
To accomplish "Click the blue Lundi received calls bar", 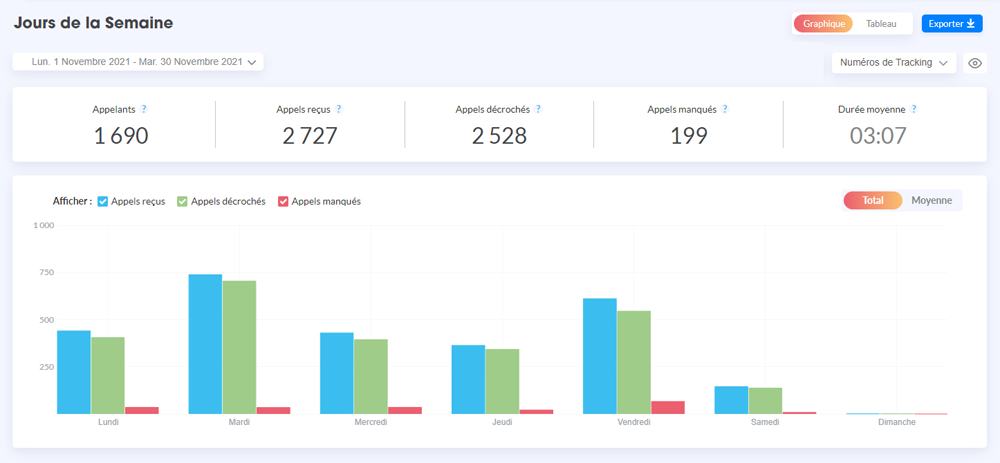I will [74, 371].
